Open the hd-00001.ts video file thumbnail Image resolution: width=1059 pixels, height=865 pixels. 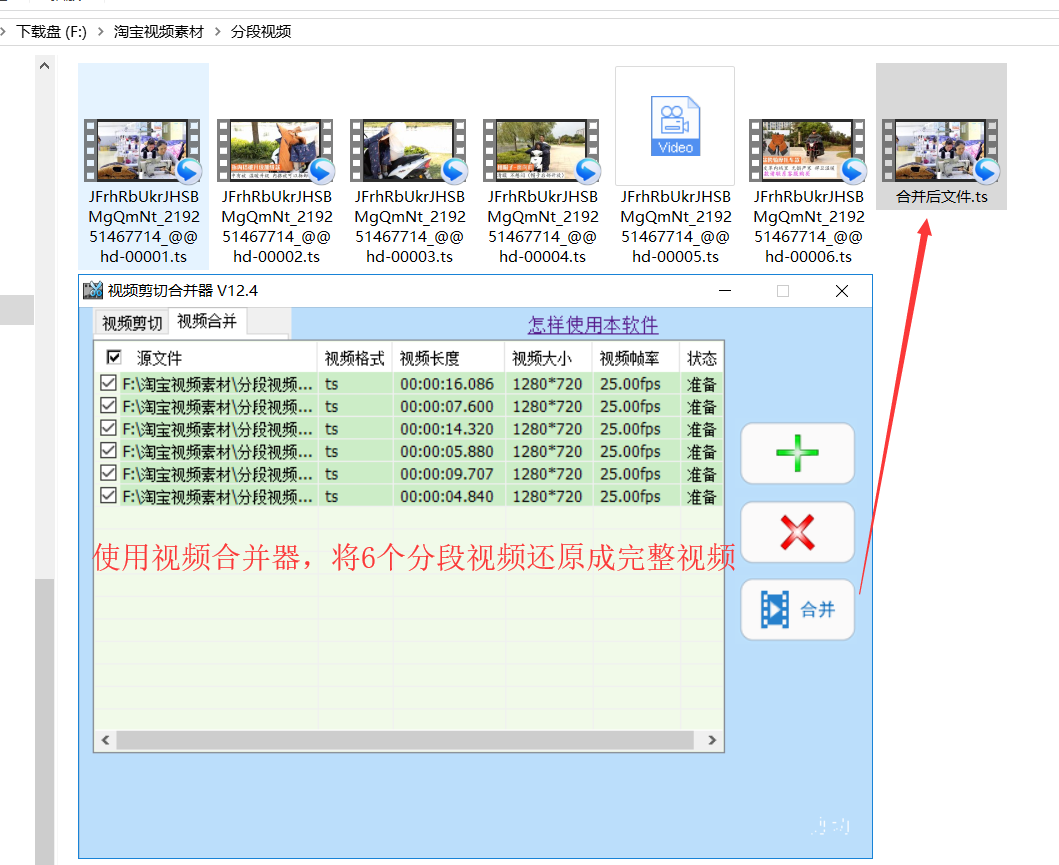143,152
